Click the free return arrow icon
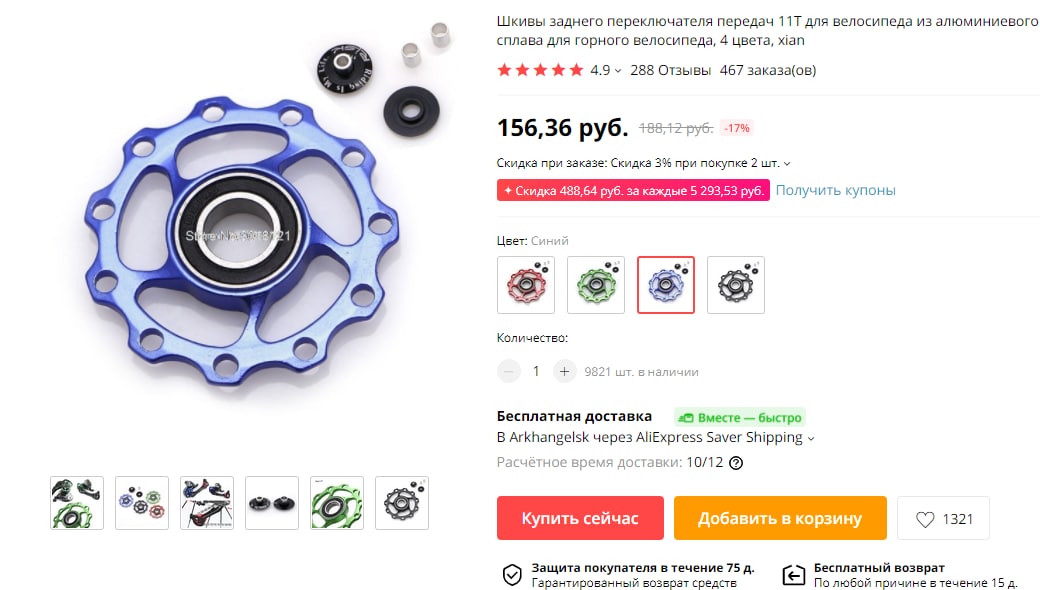 tap(793, 575)
